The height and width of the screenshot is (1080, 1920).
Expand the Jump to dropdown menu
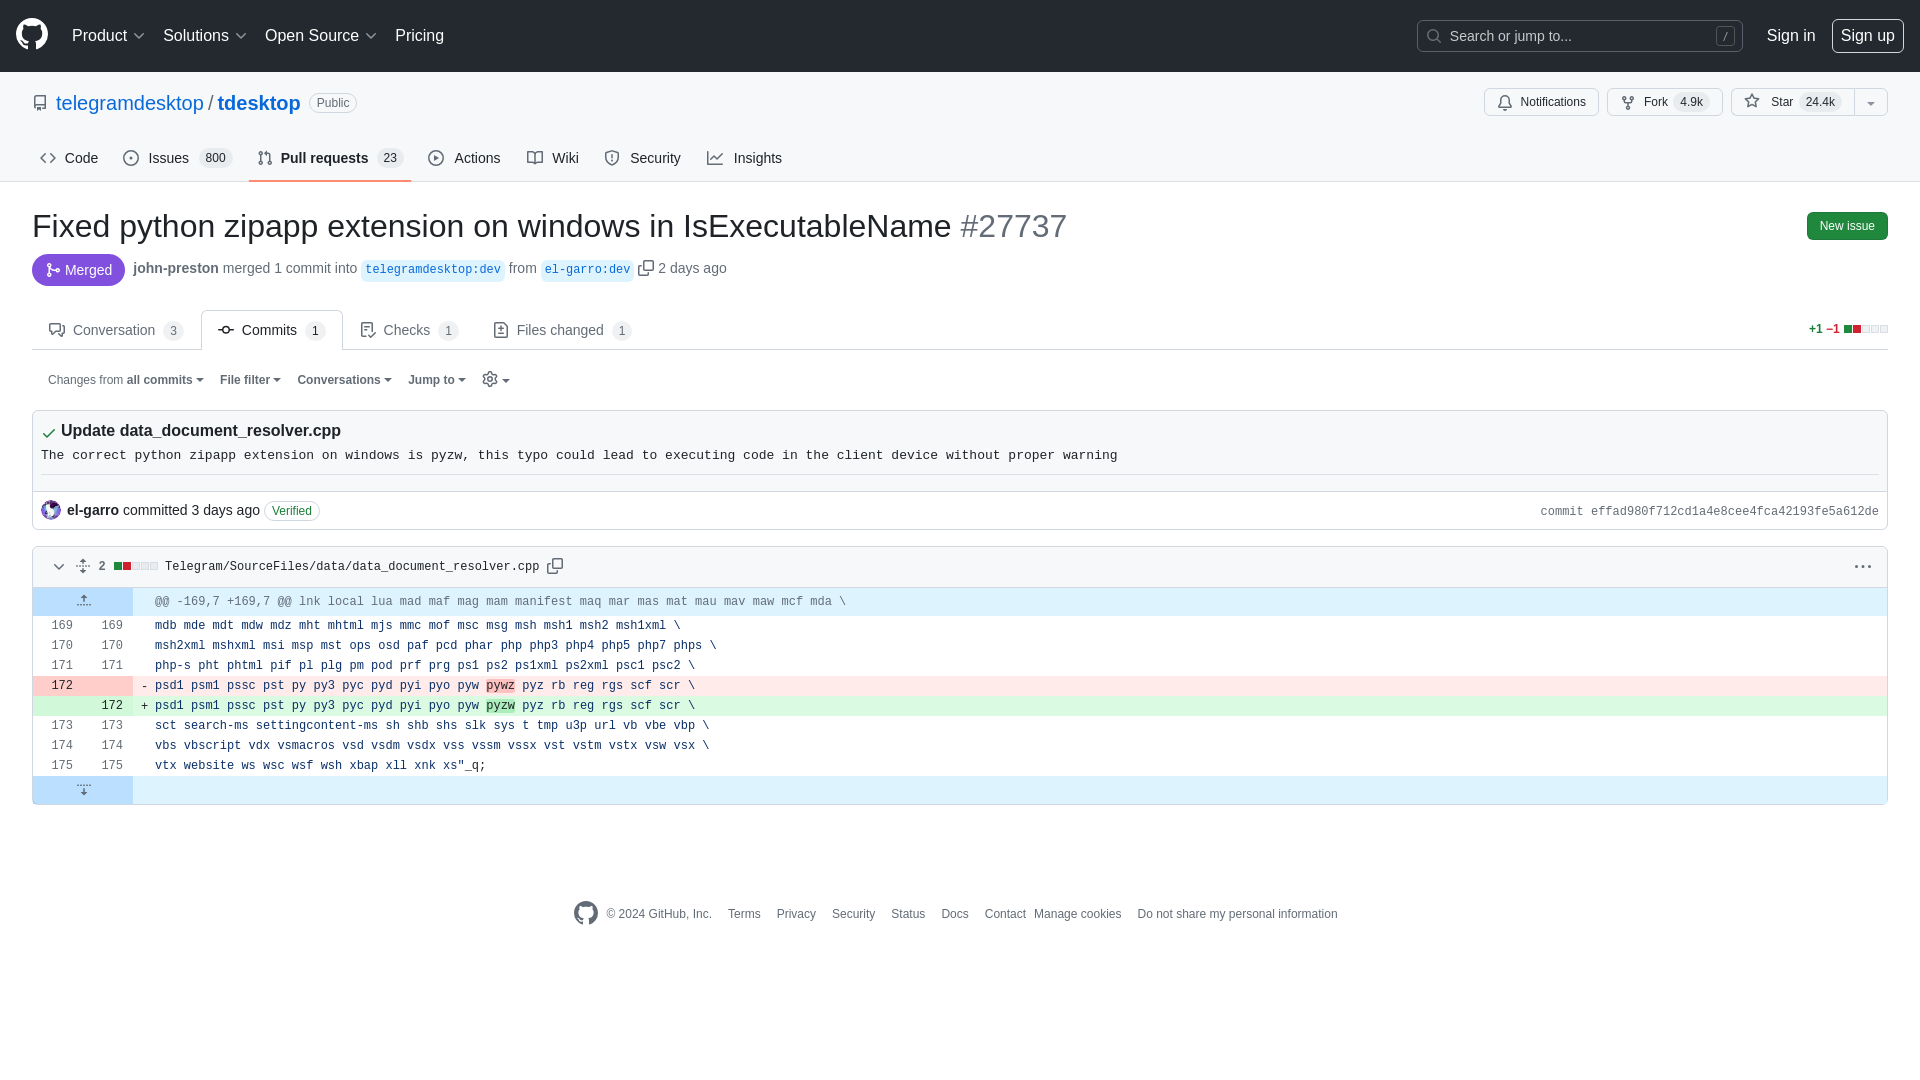click(436, 380)
